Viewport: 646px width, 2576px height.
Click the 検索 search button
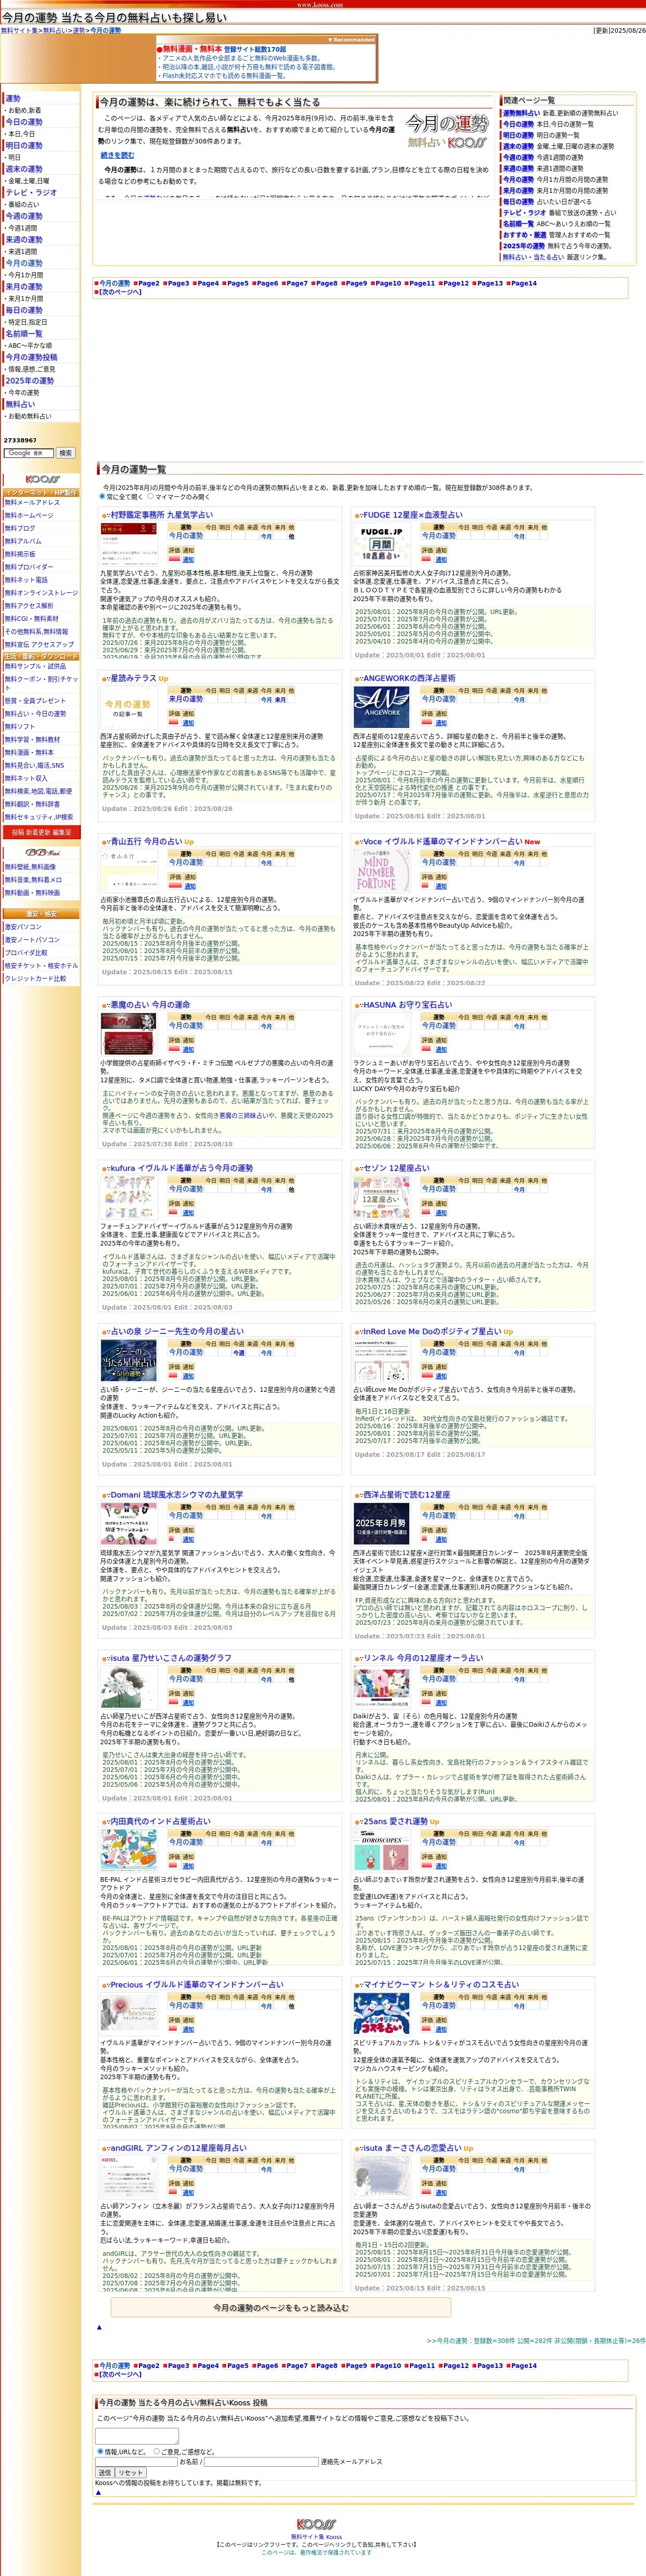pyautogui.click(x=65, y=453)
